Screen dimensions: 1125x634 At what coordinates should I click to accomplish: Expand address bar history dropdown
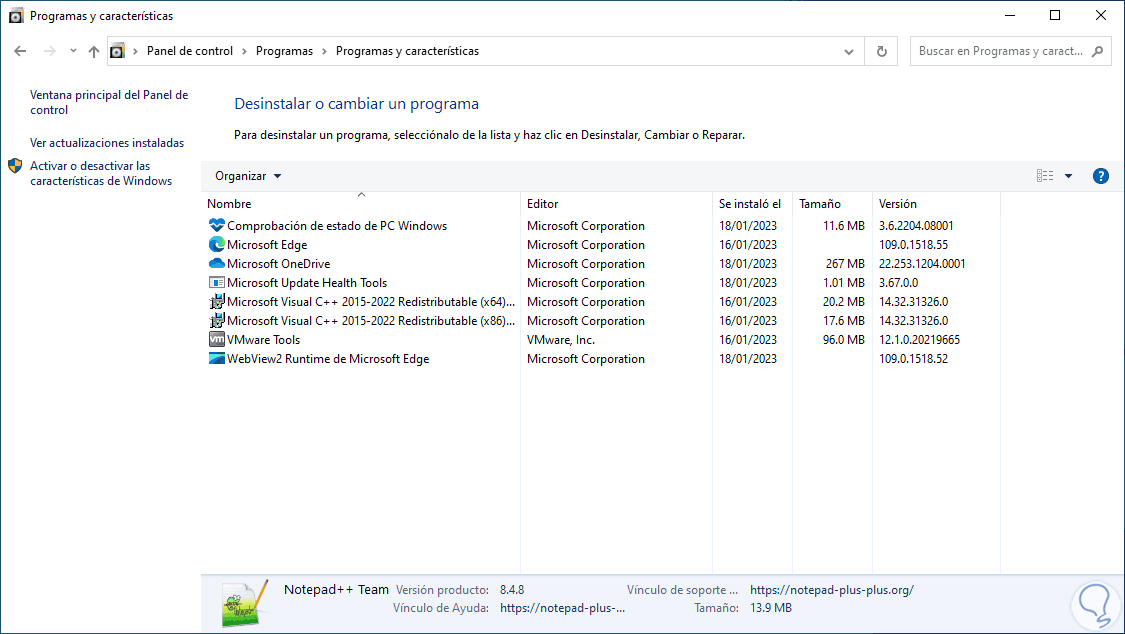(849, 52)
